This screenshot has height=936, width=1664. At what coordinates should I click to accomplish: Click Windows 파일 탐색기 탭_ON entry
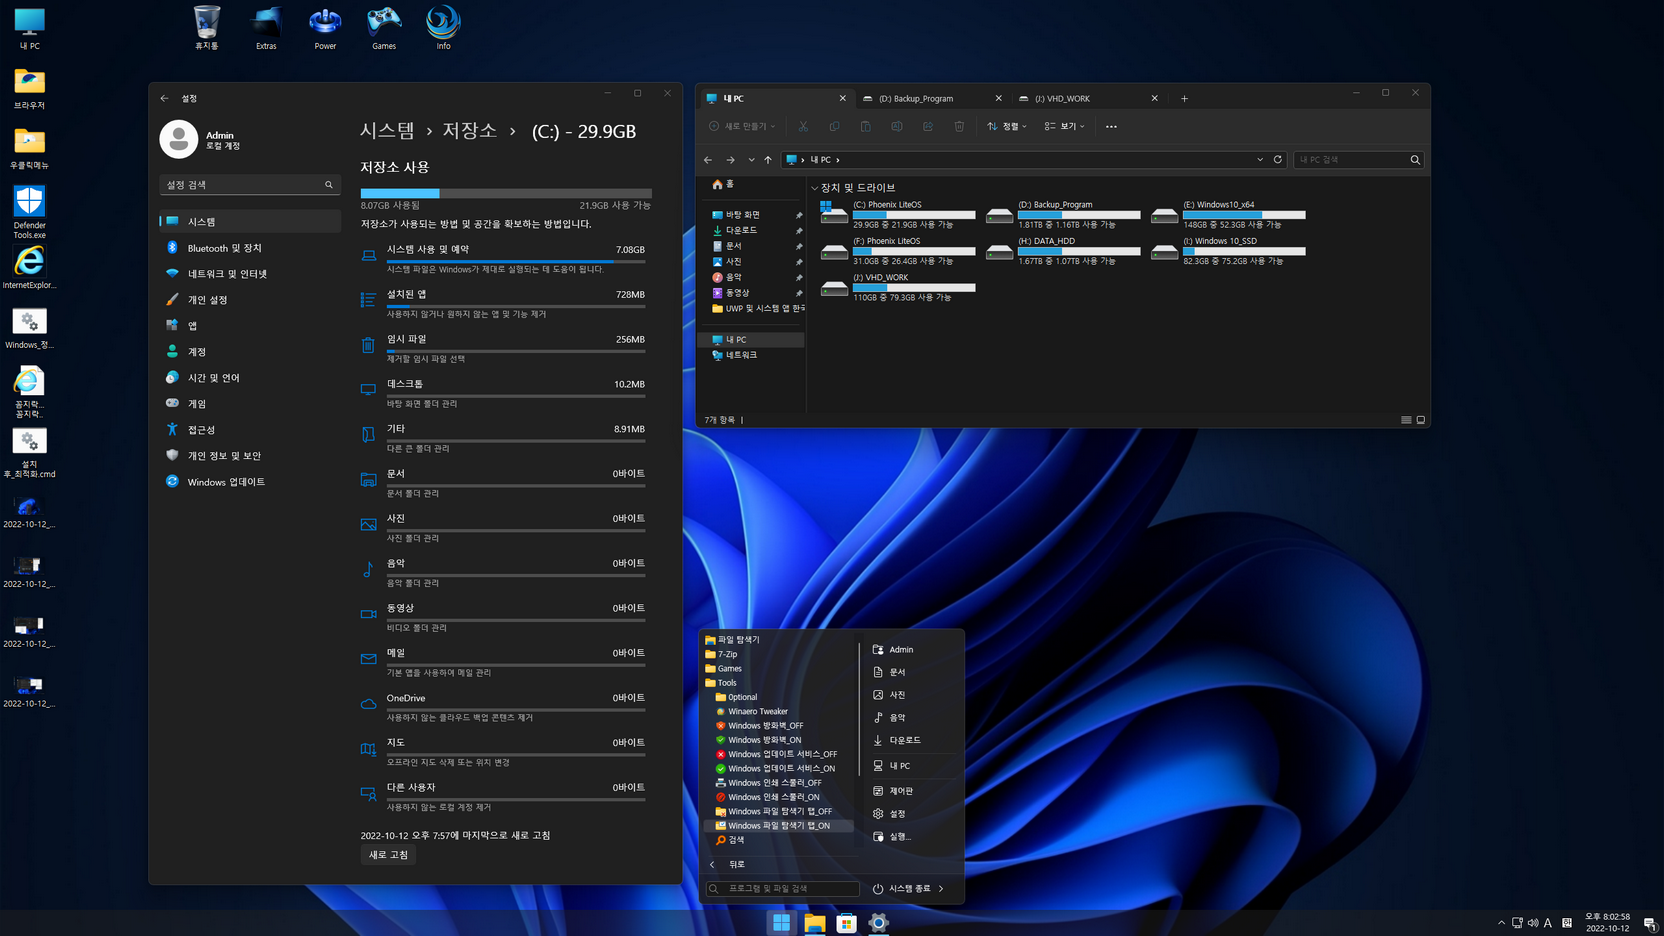pyautogui.click(x=779, y=825)
